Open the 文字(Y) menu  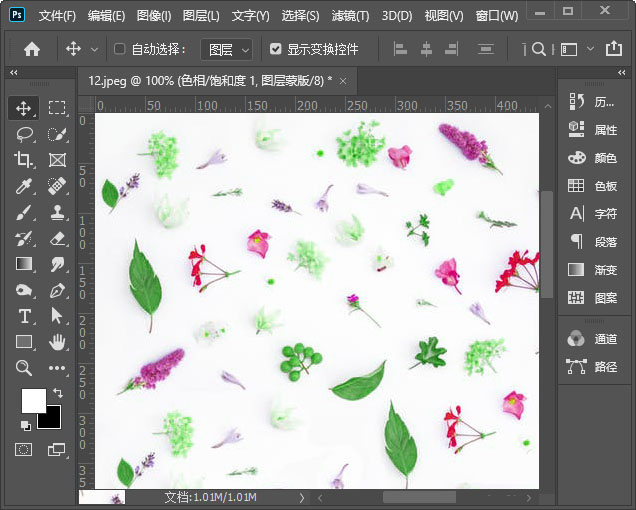pyautogui.click(x=250, y=16)
